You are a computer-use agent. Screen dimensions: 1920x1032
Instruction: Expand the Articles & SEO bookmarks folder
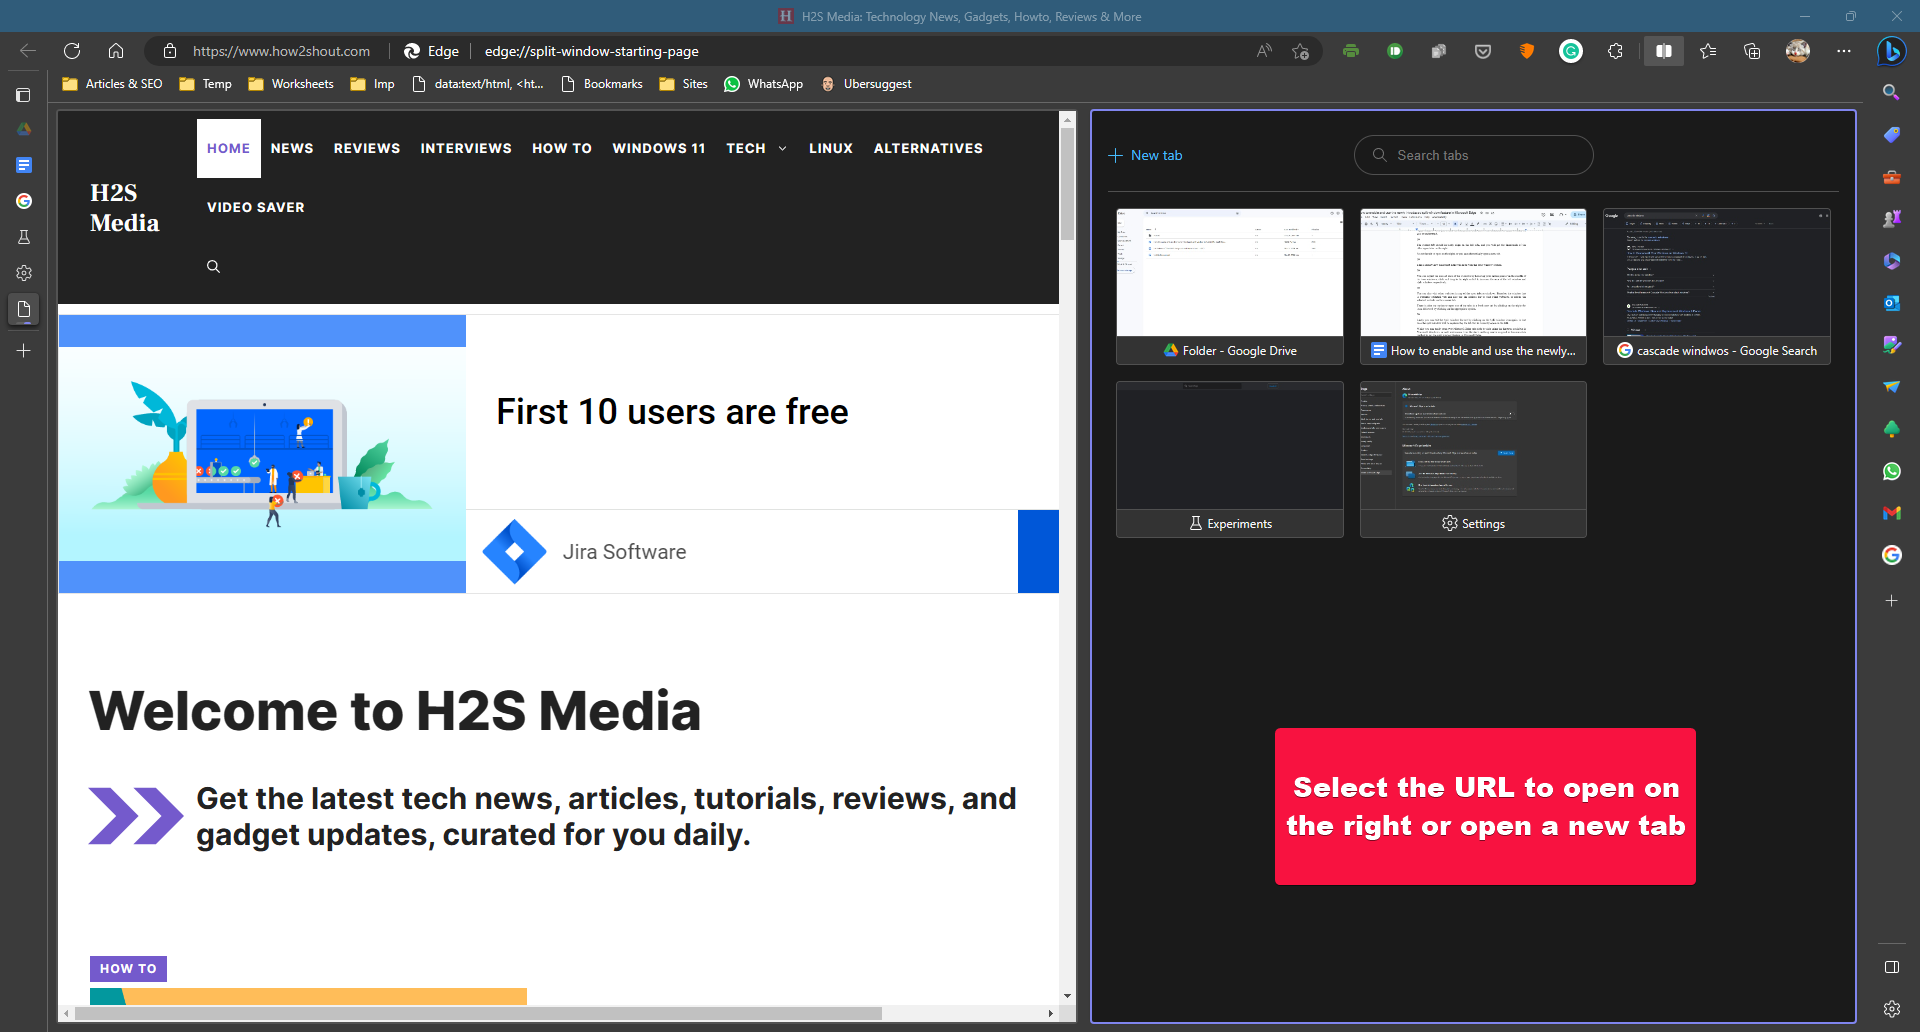(112, 84)
